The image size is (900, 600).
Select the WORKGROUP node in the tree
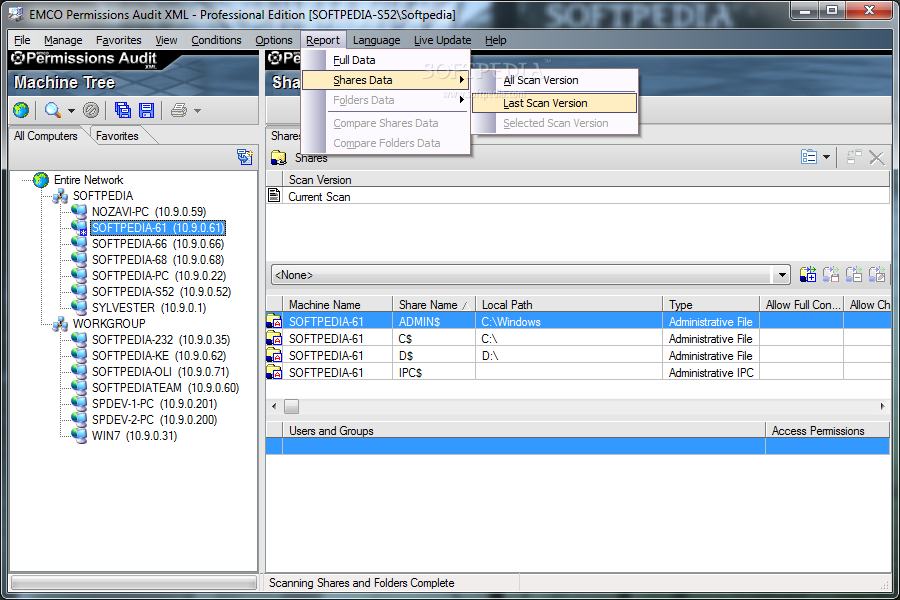tap(109, 324)
